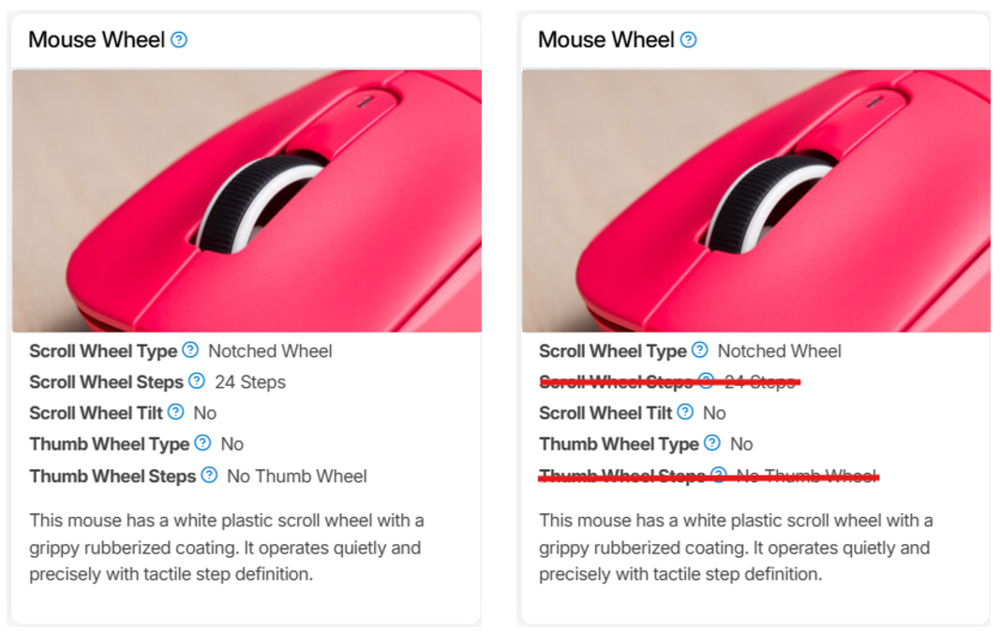The height and width of the screenshot is (636, 1000).
Task: Open help beside right card Mouse Wheel heading
Action: [x=687, y=40]
